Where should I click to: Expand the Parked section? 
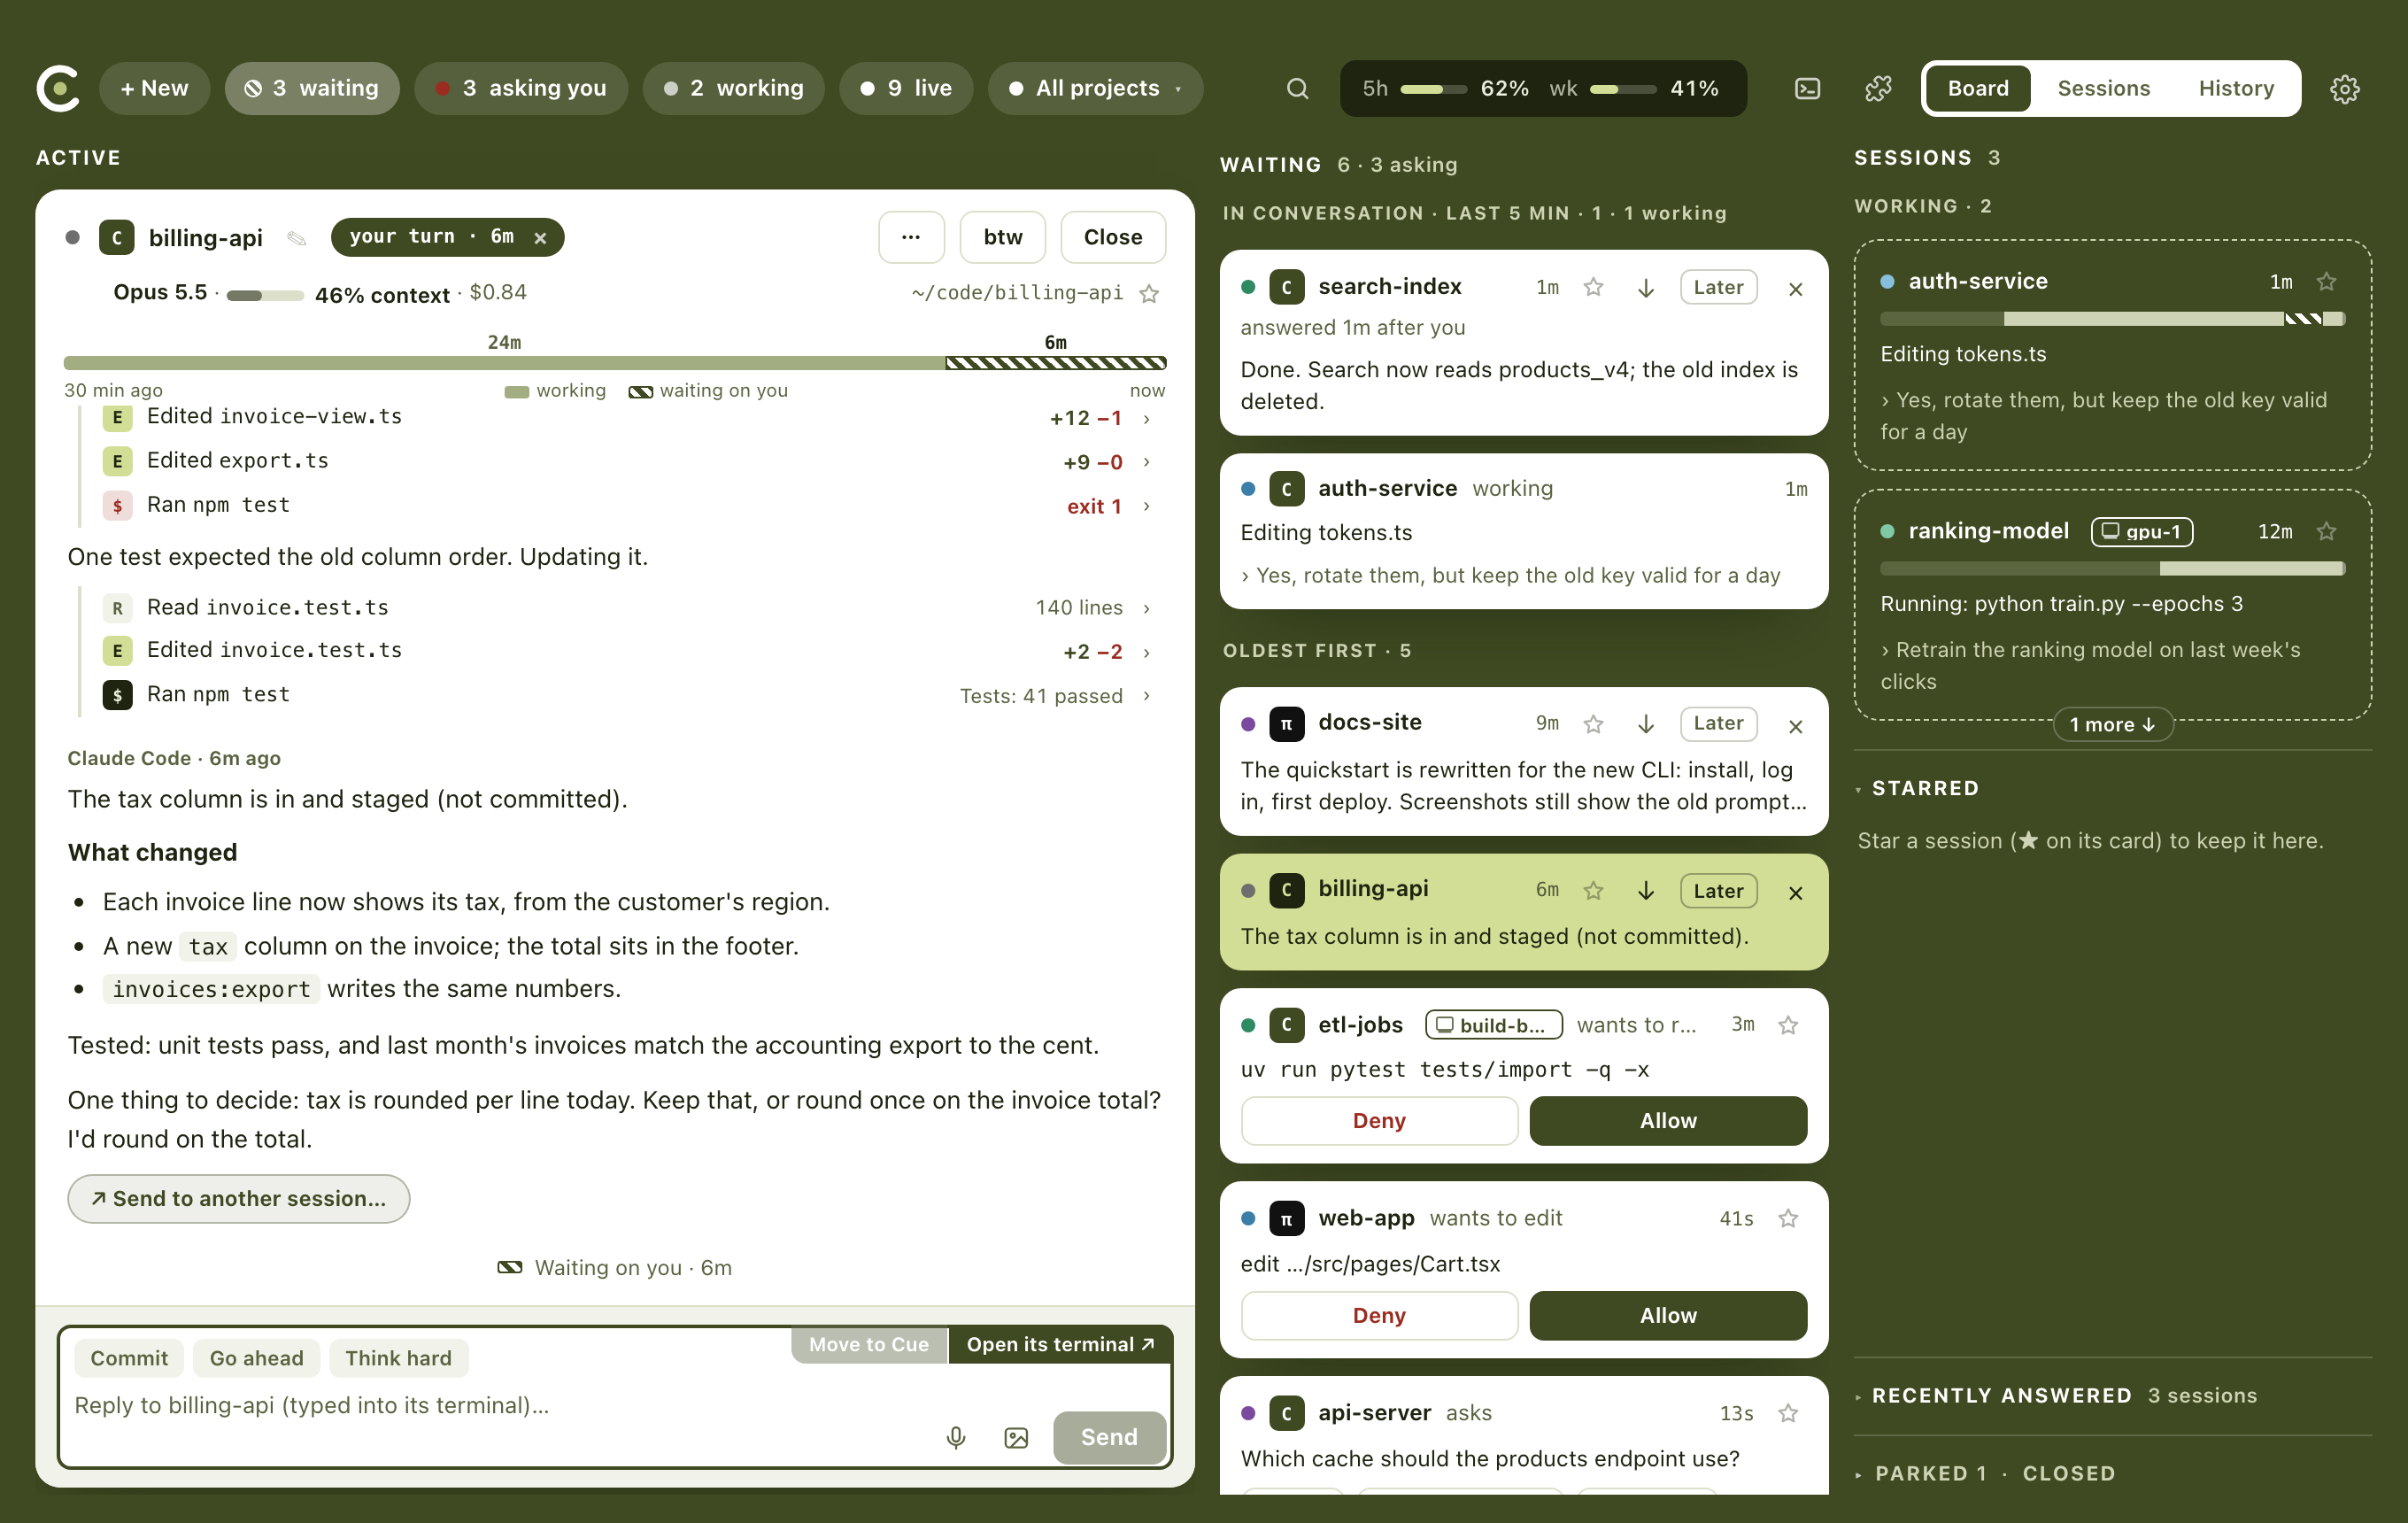(x=1922, y=1473)
